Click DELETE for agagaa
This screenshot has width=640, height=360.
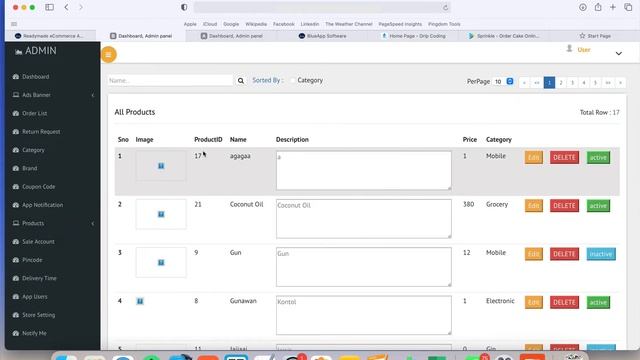pos(564,158)
